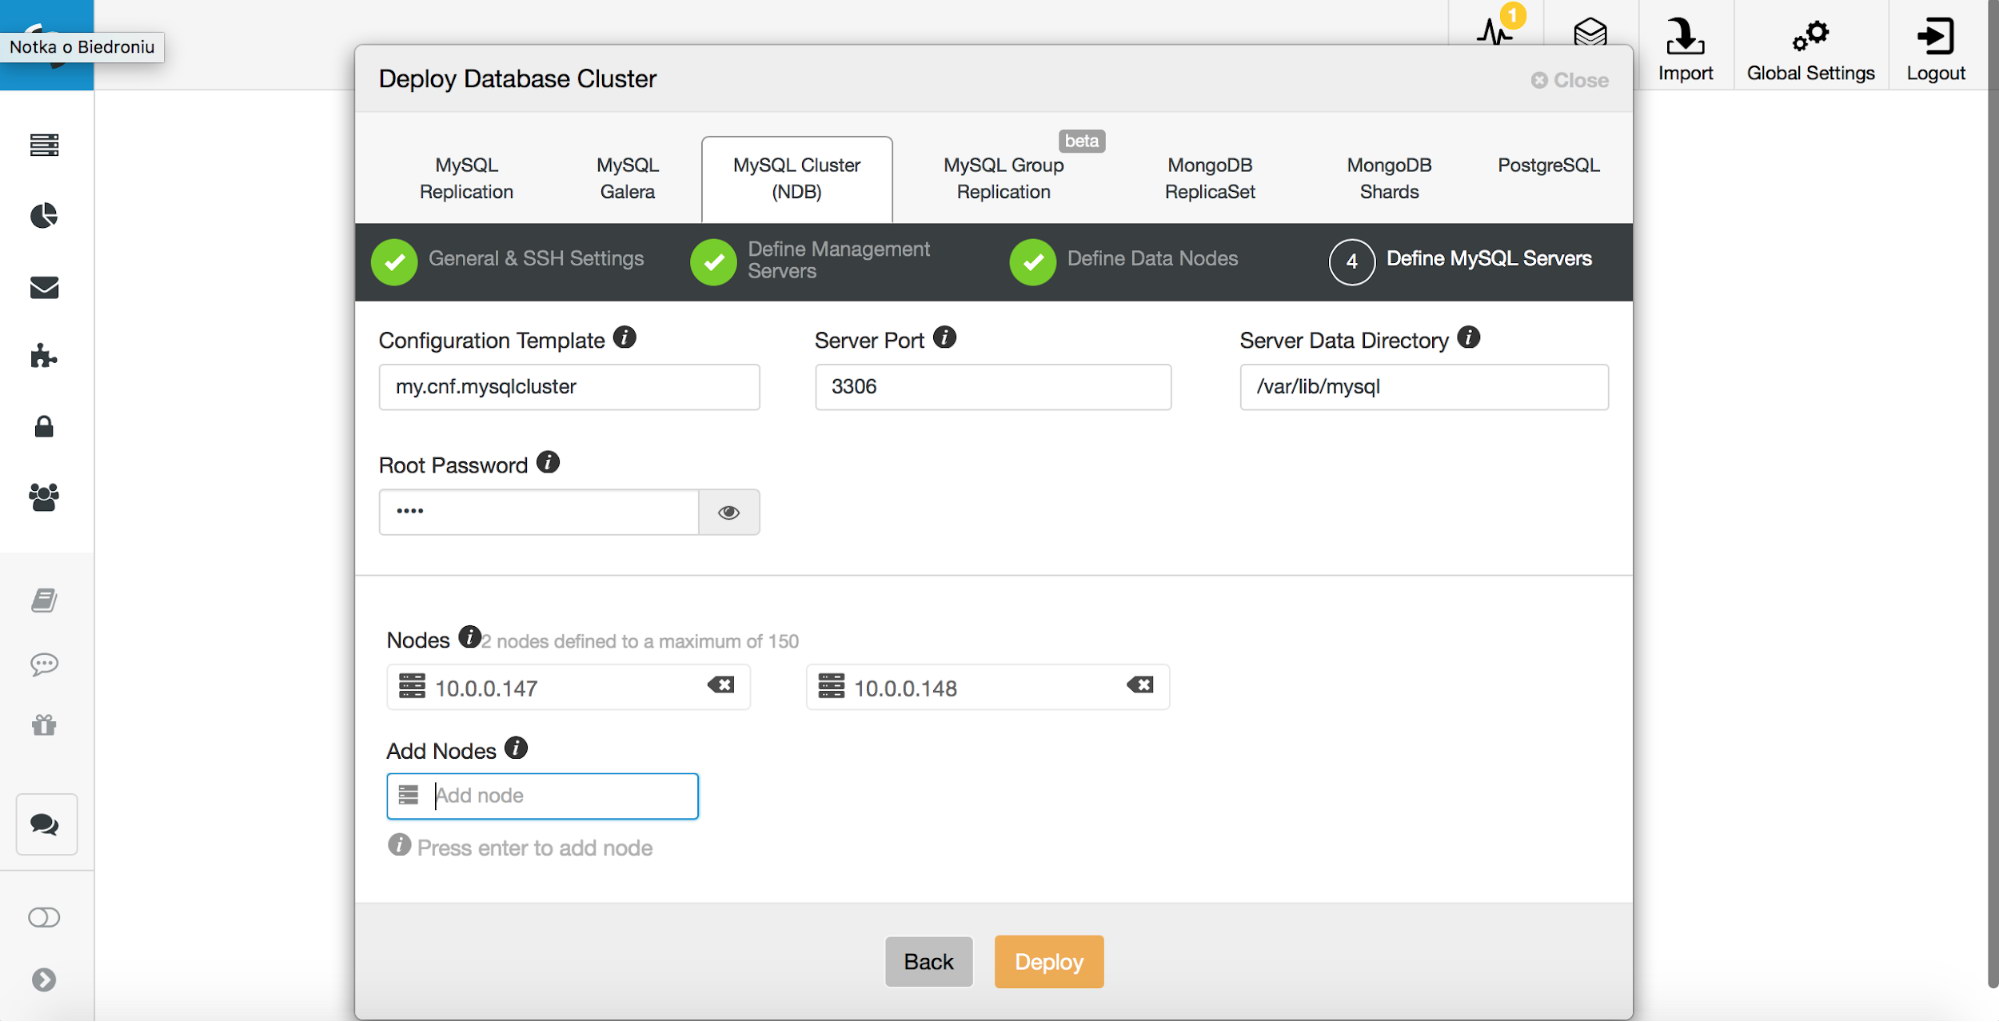Click the Configuration Template field

569,387
